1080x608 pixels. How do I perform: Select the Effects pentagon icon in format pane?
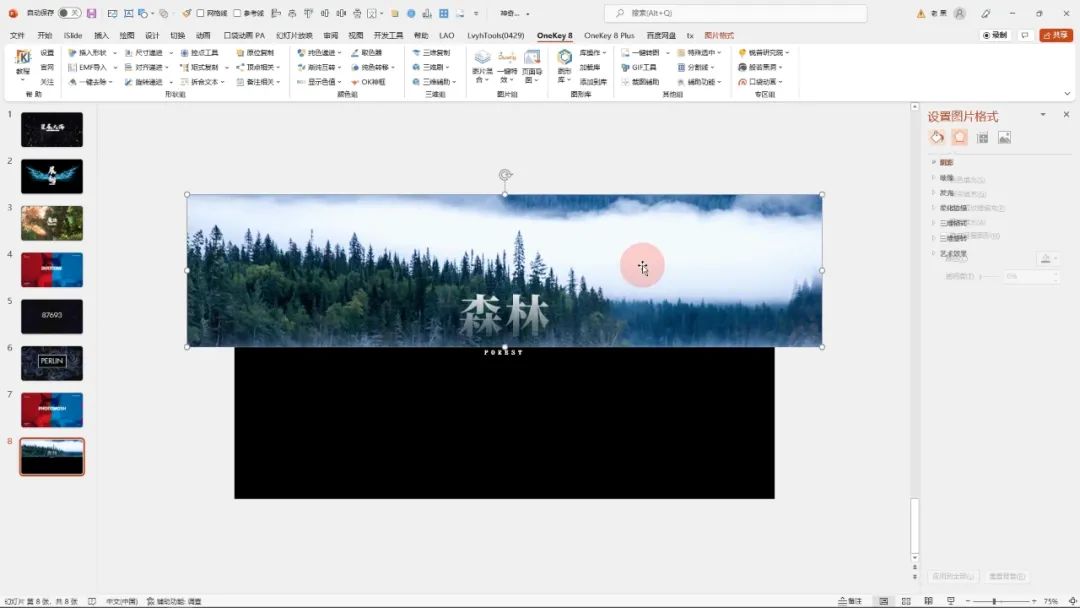point(960,137)
